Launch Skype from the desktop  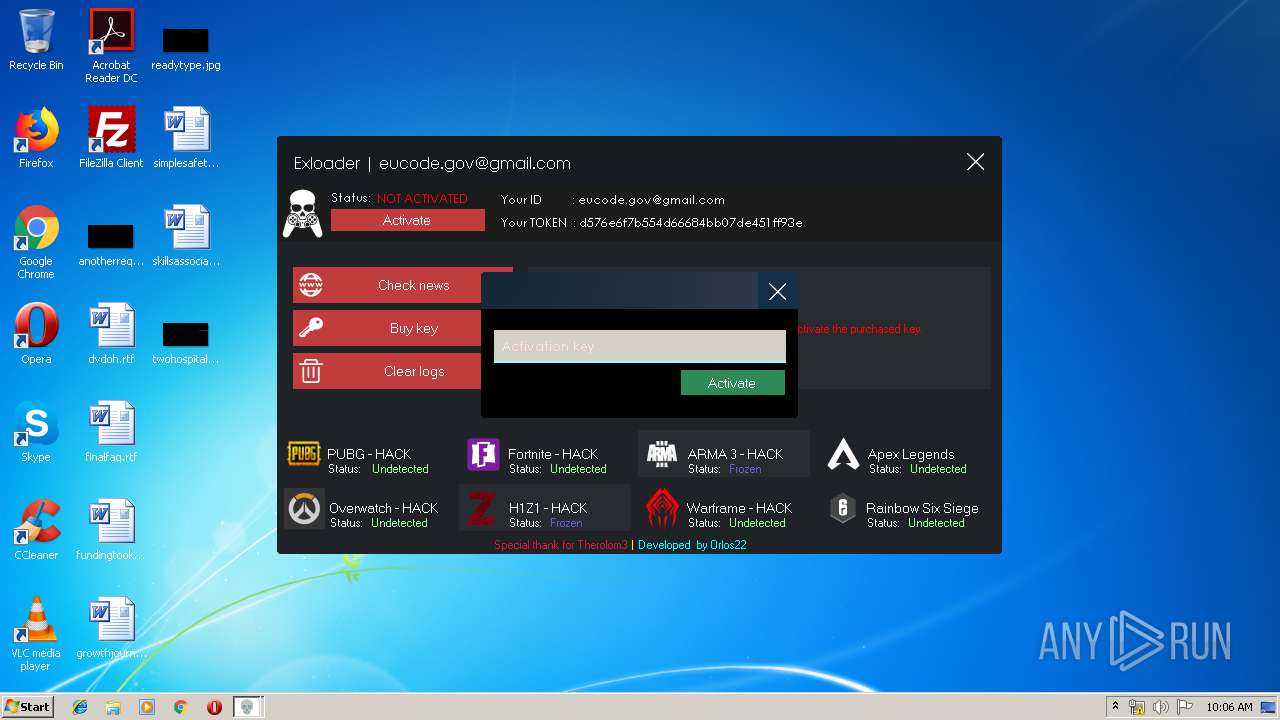pos(36,432)
